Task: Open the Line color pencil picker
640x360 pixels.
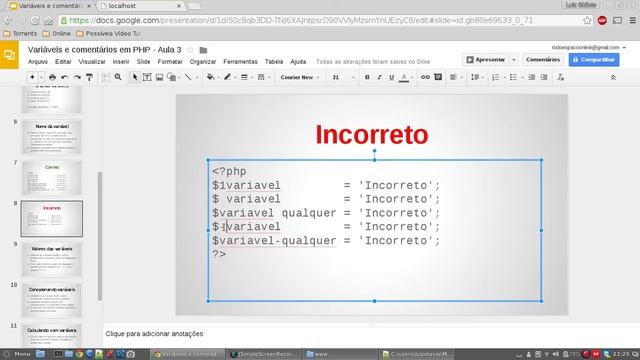Action: (x=229, y=77)
